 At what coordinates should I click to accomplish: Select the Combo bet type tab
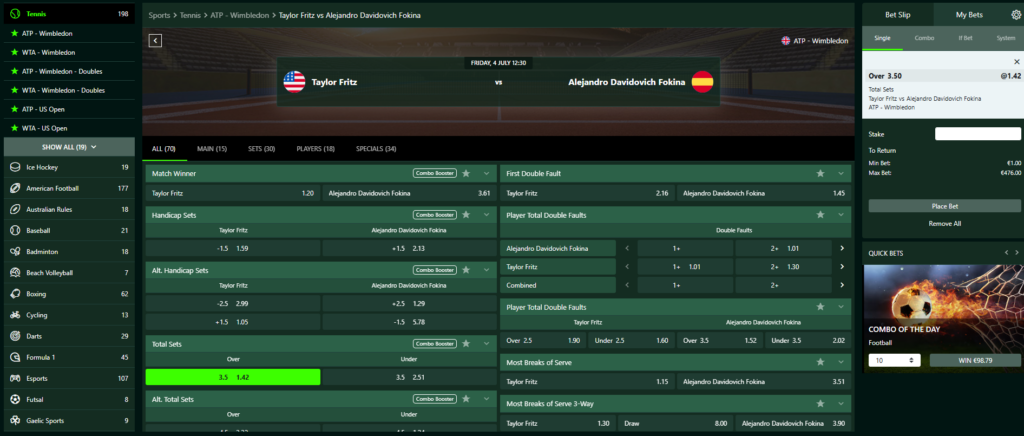[924, 38]
